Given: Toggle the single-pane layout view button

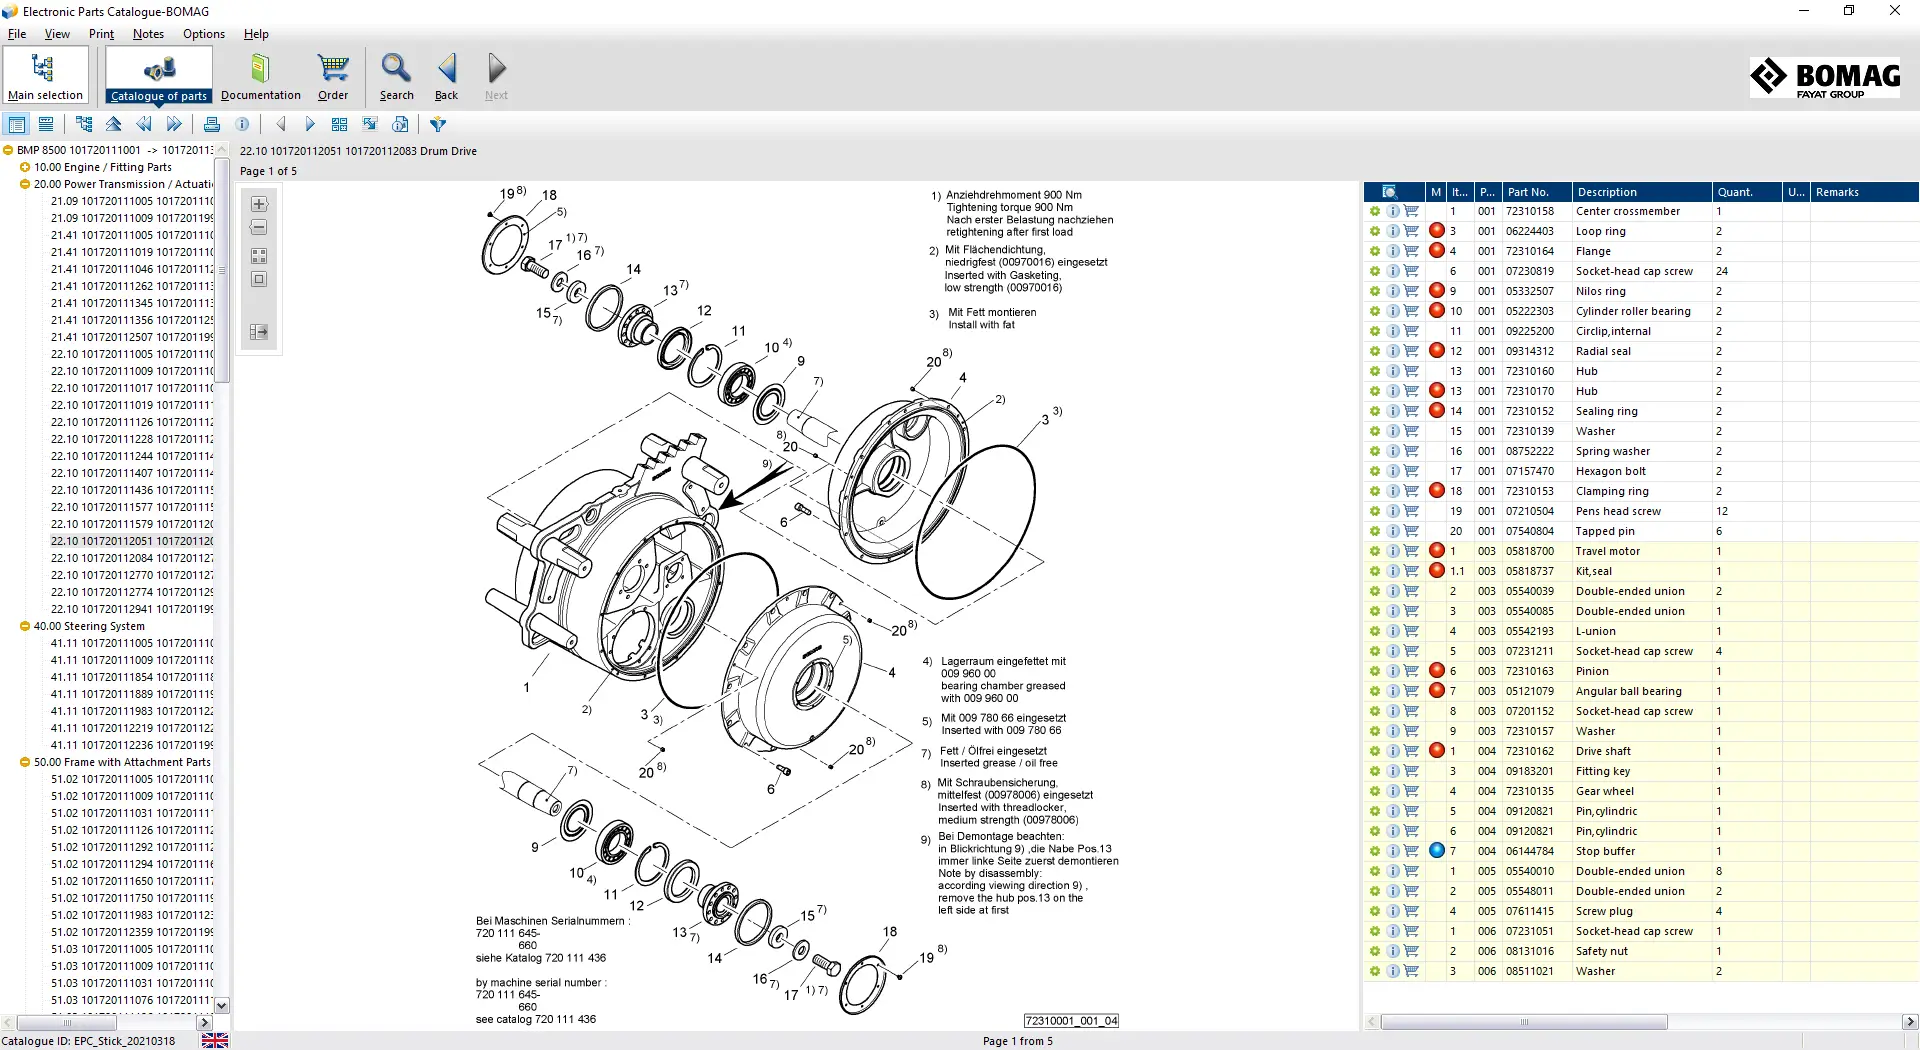Looking at the screenshot, I should (x=17, y=124).
